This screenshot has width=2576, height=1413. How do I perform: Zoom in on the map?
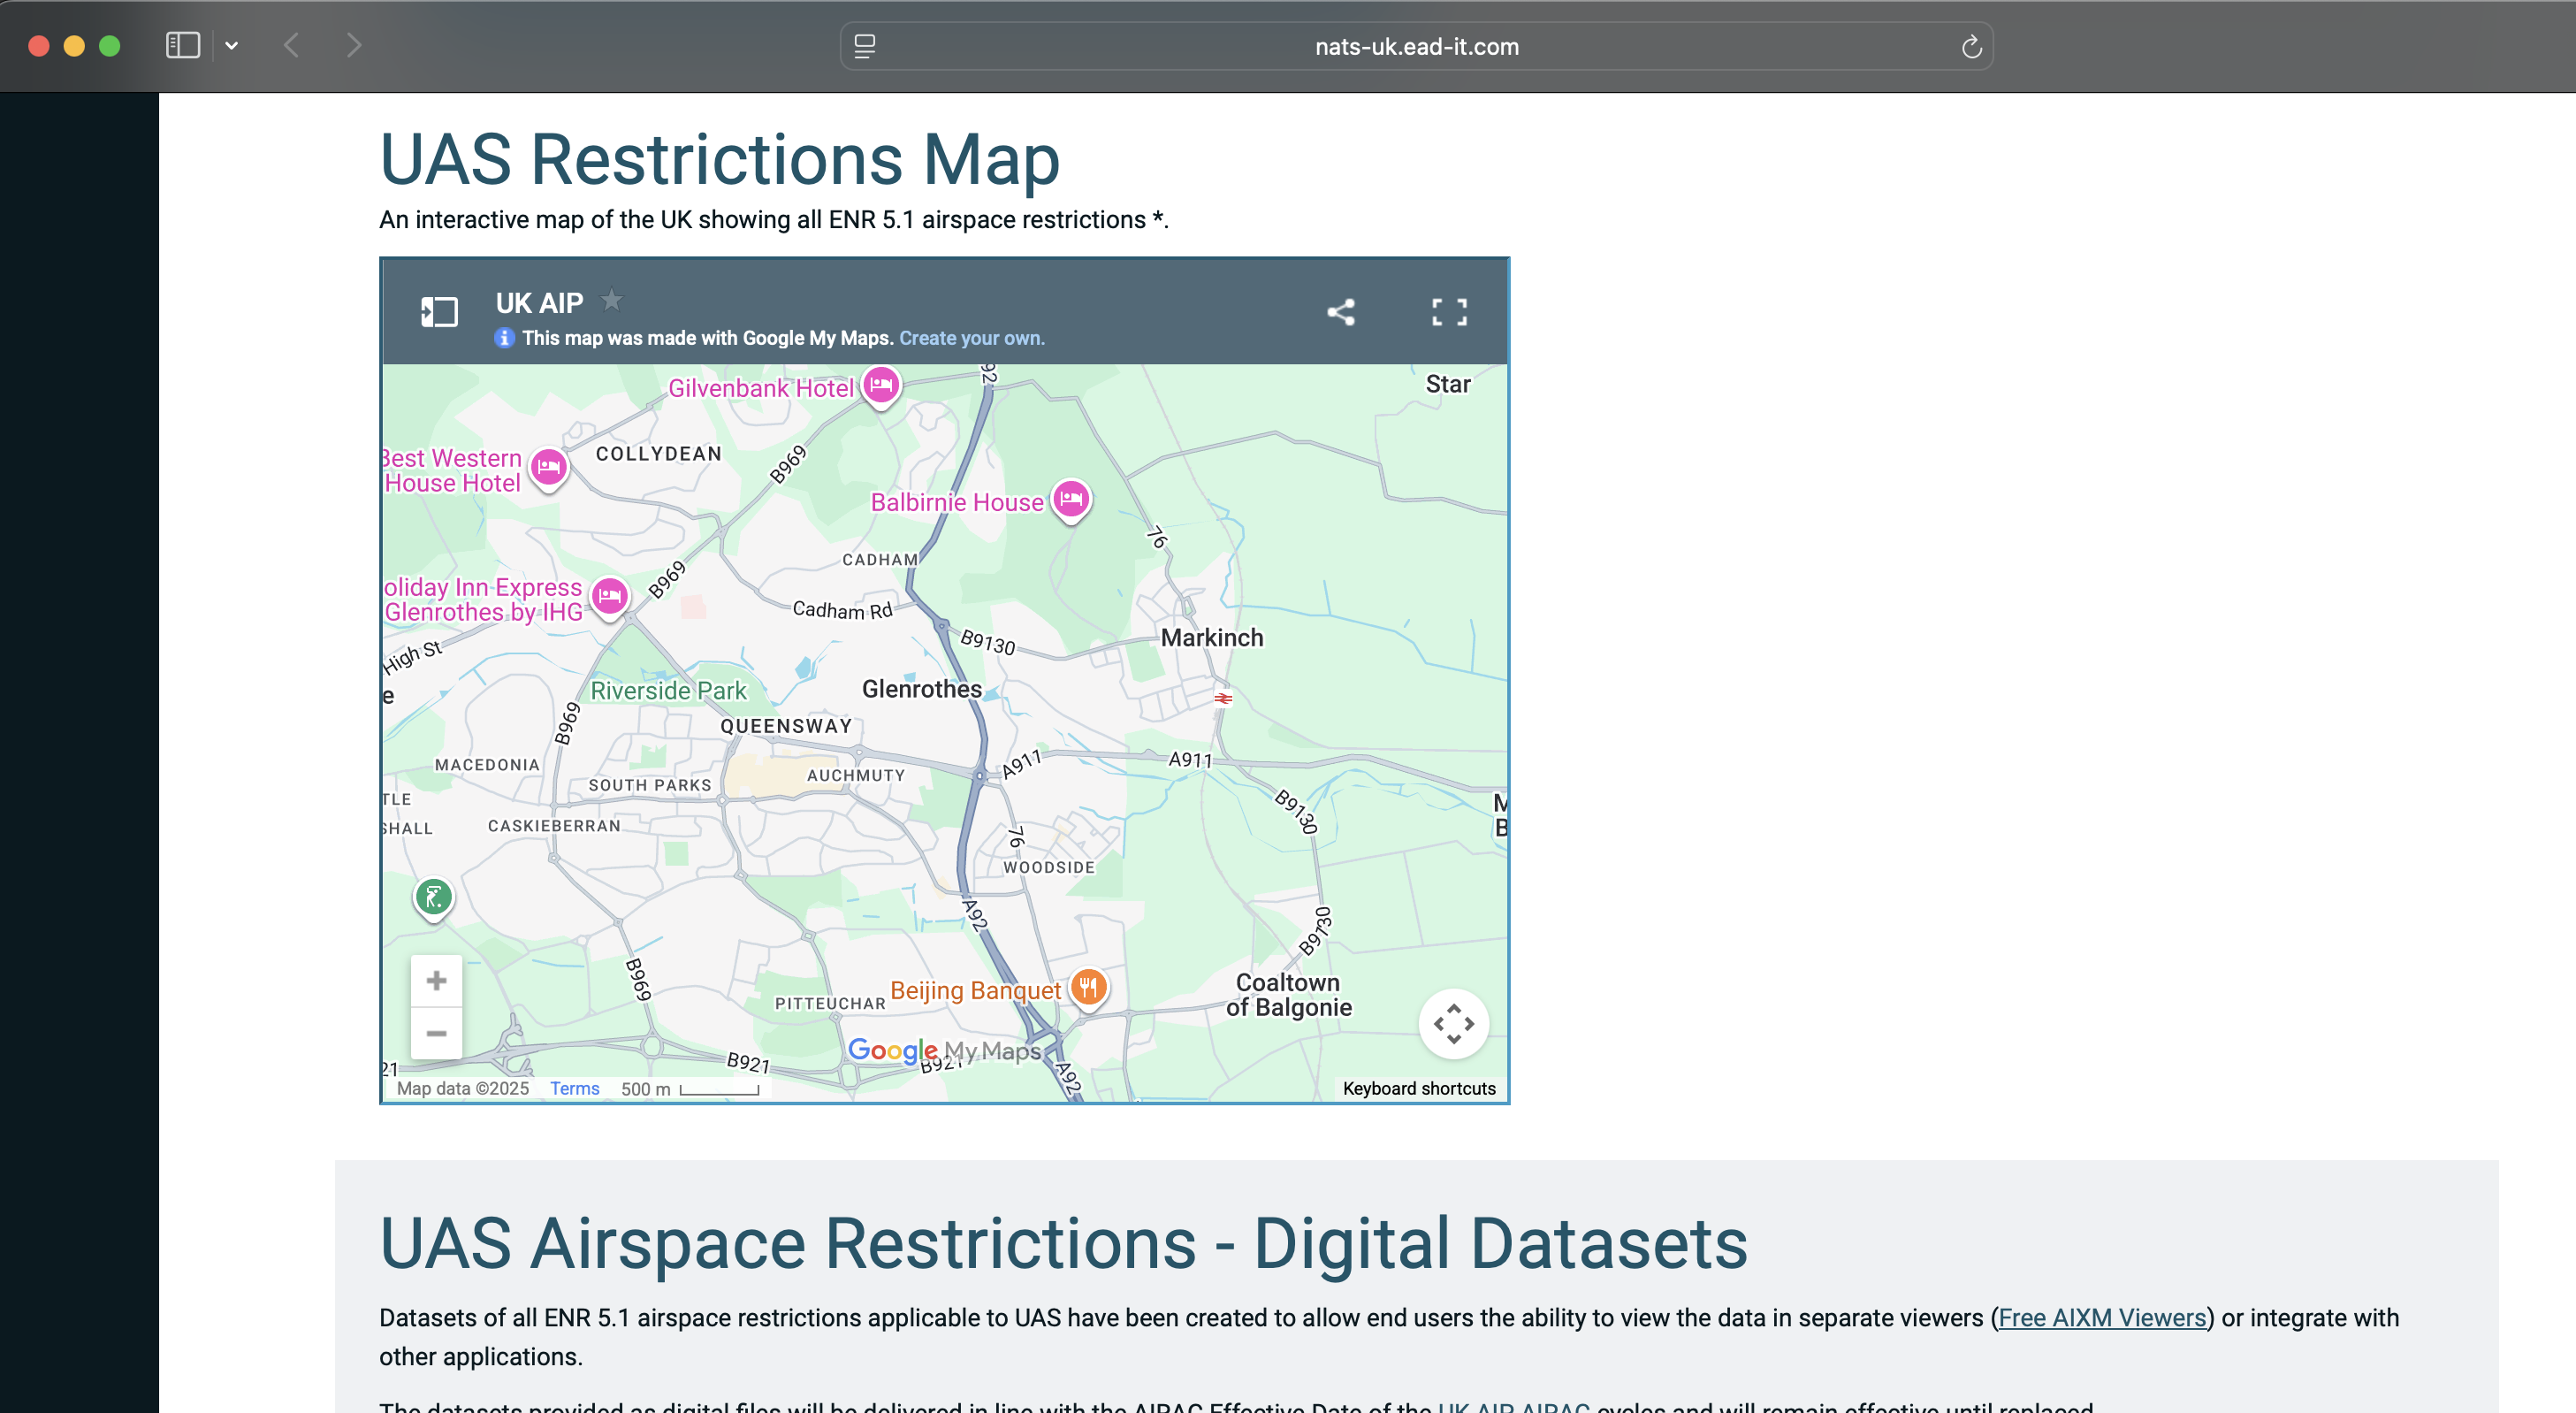pos(436,980)
